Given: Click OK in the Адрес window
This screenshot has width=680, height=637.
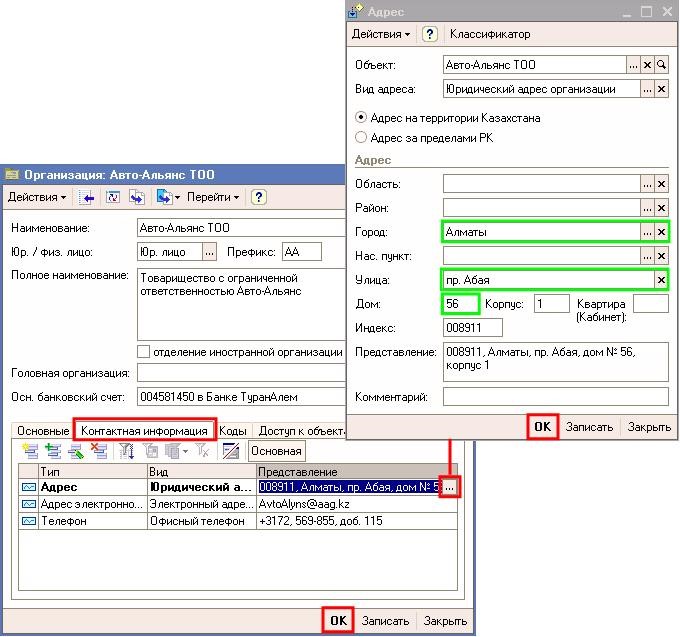Looking at the screenshot, I should tap(542, 427).
